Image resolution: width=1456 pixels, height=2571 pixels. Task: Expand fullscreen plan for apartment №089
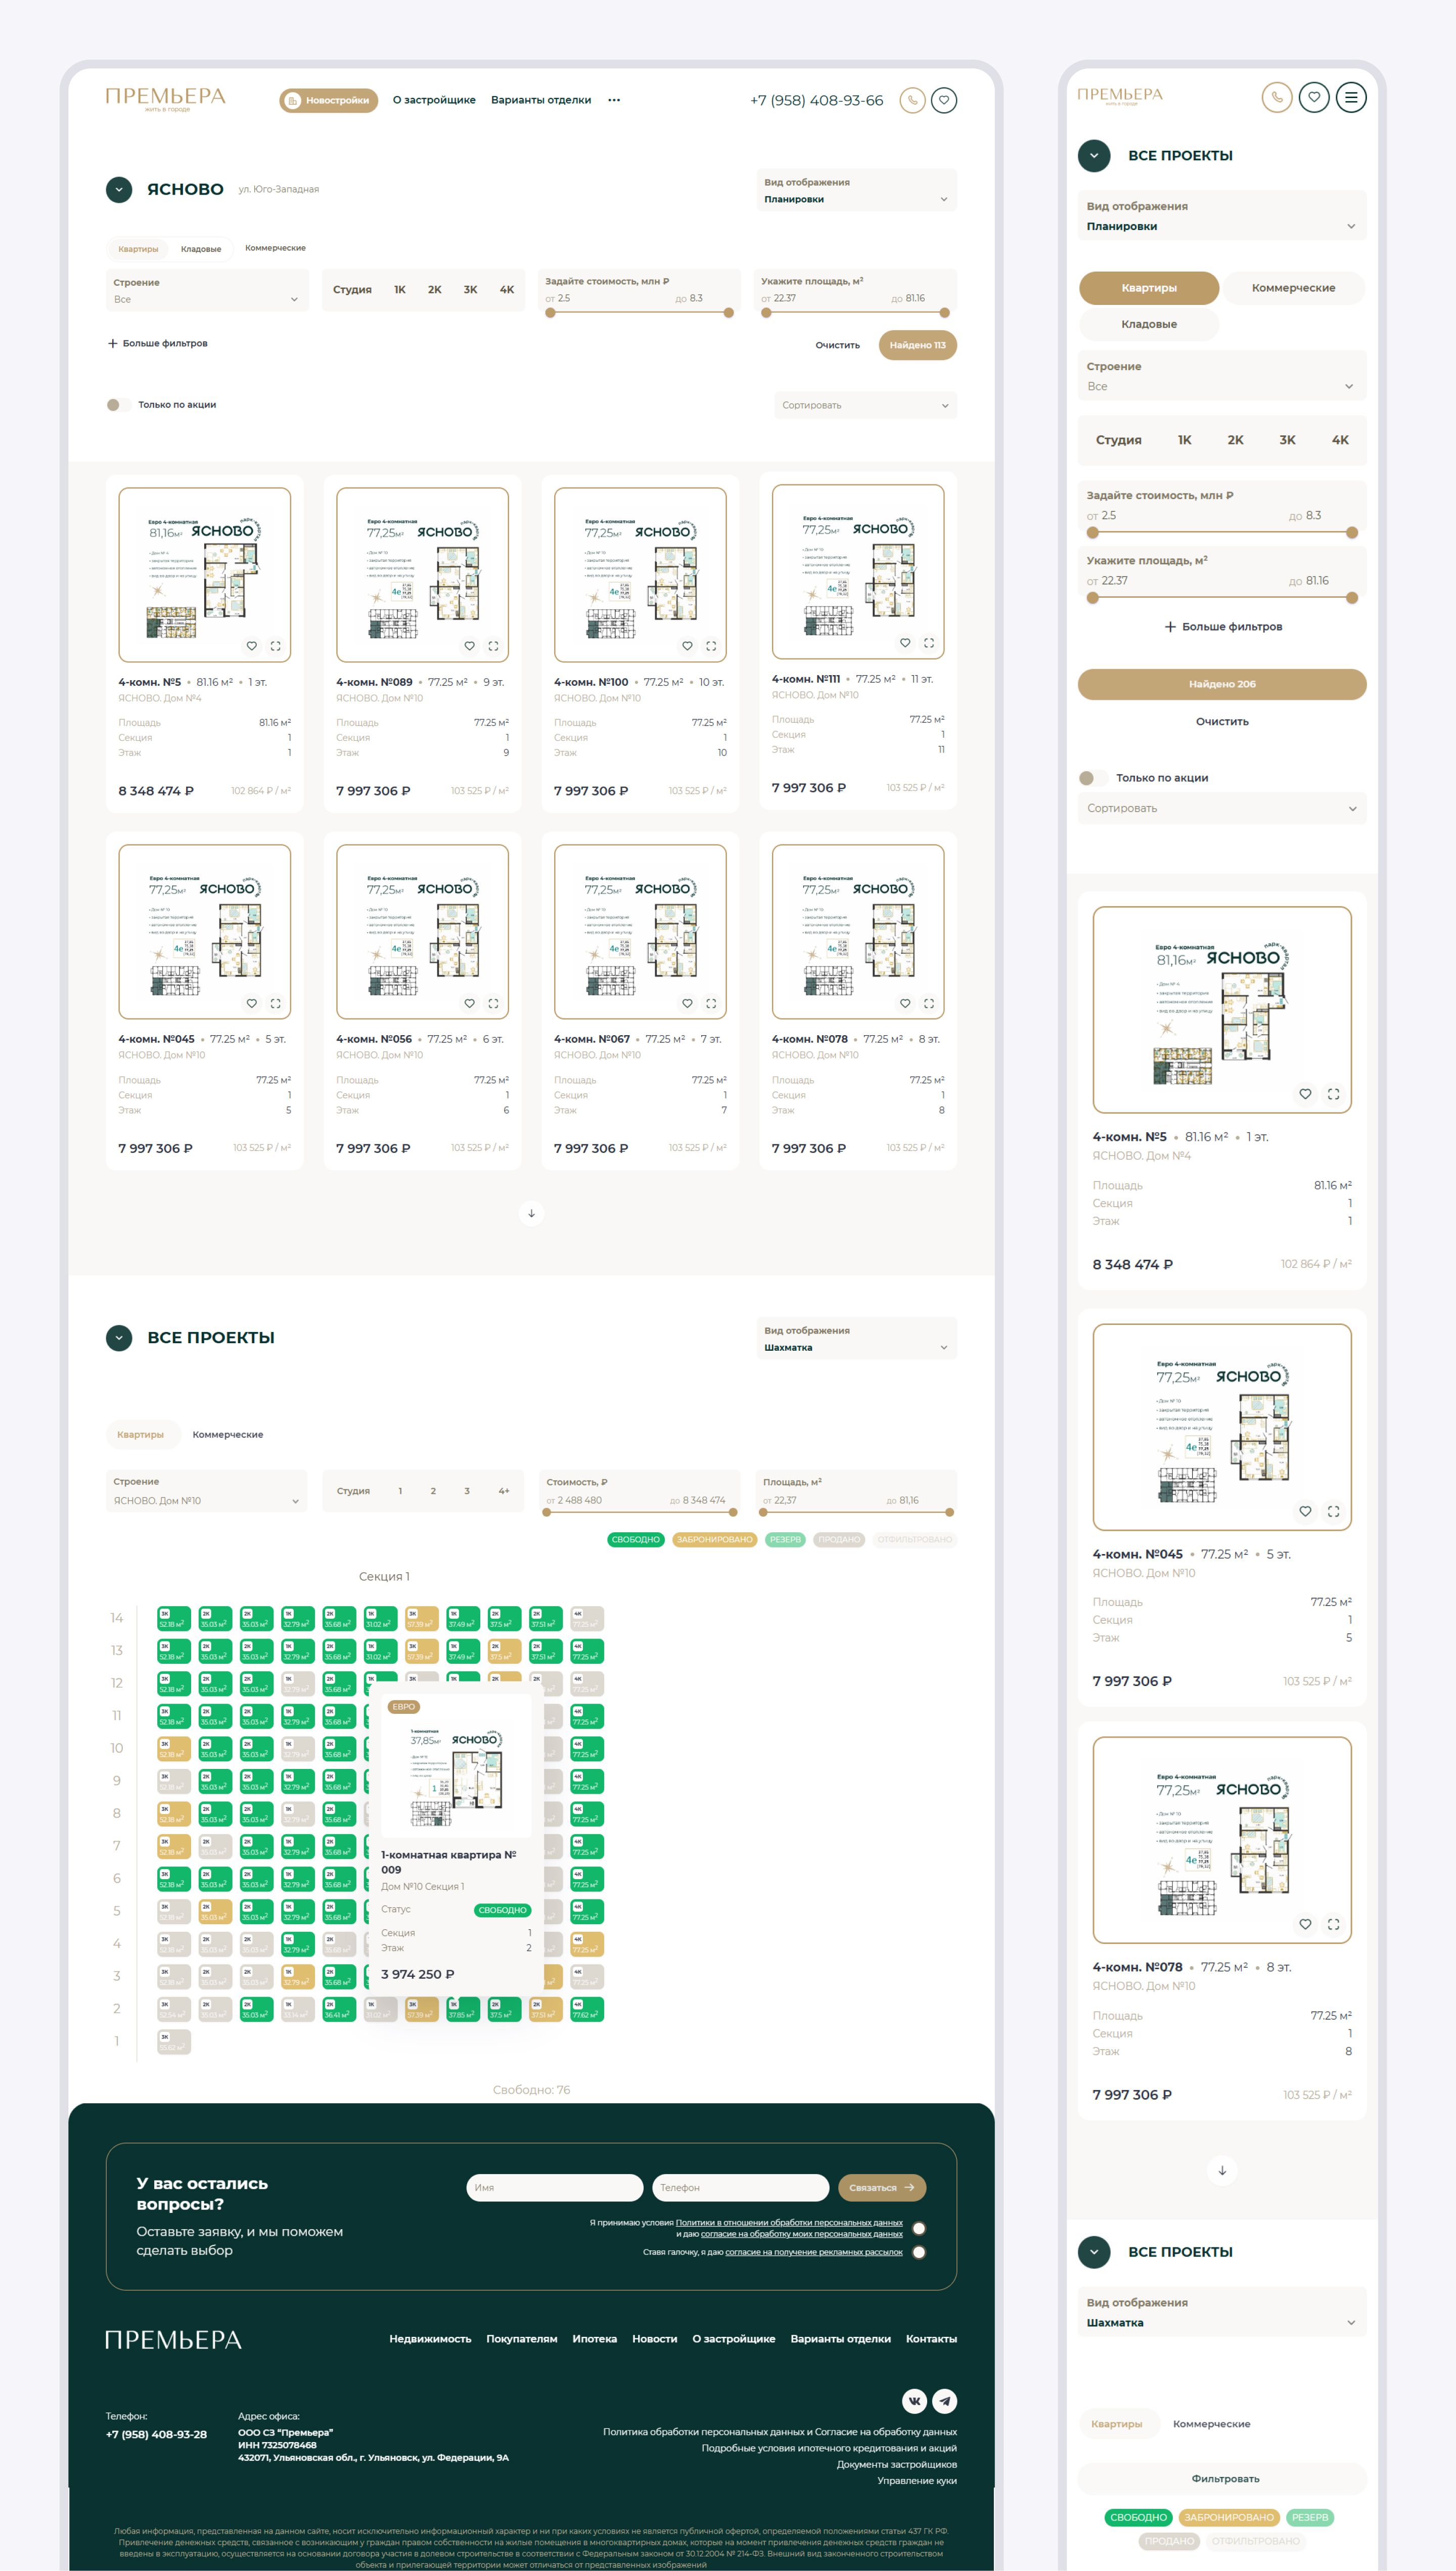pos(493,646)
